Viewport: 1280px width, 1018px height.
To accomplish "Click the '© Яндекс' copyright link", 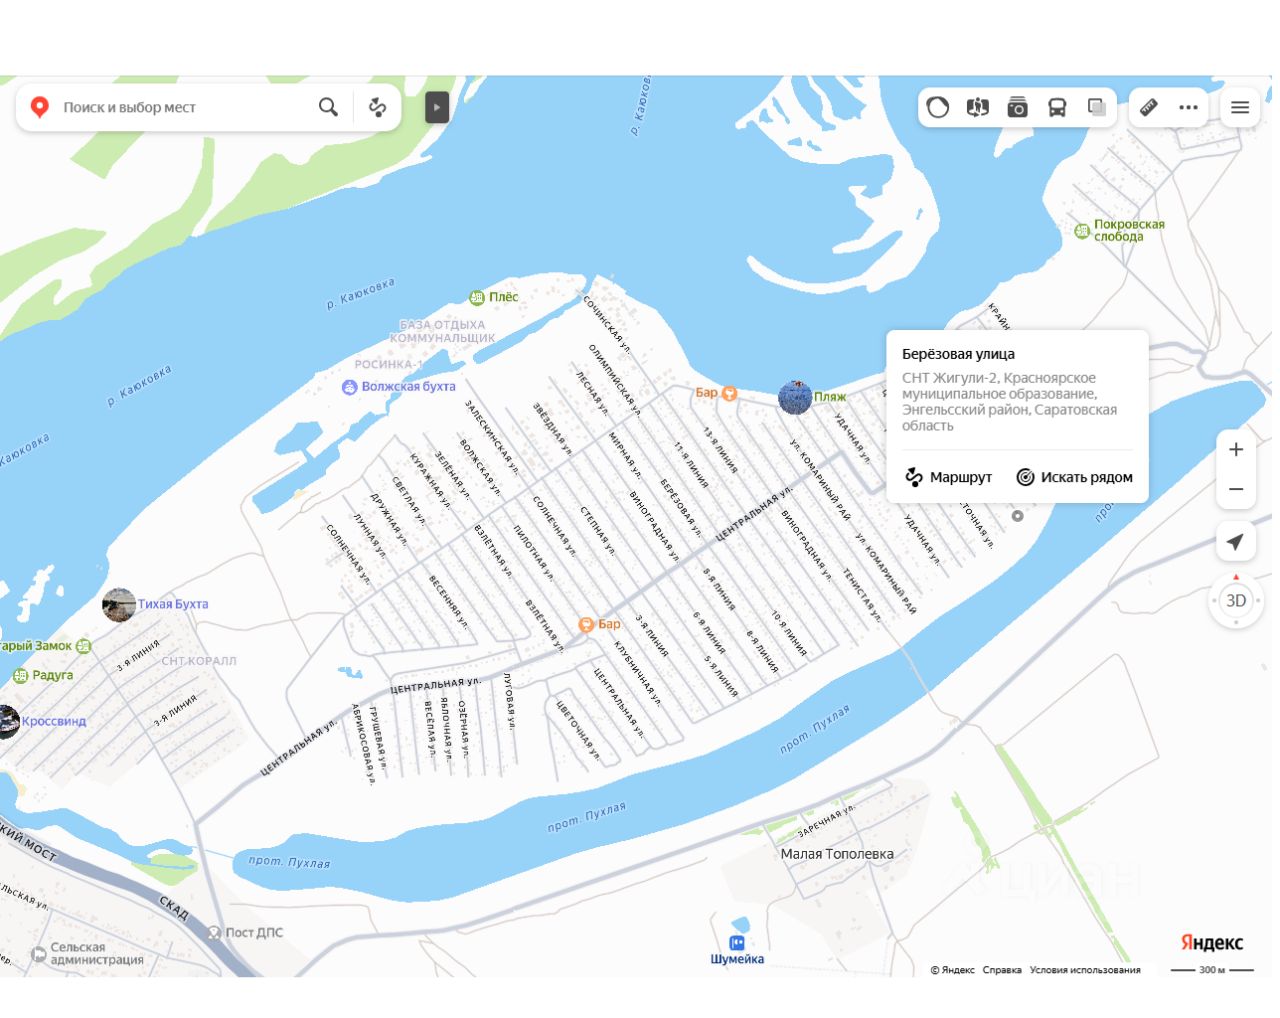I will click(x=952, y=970).
